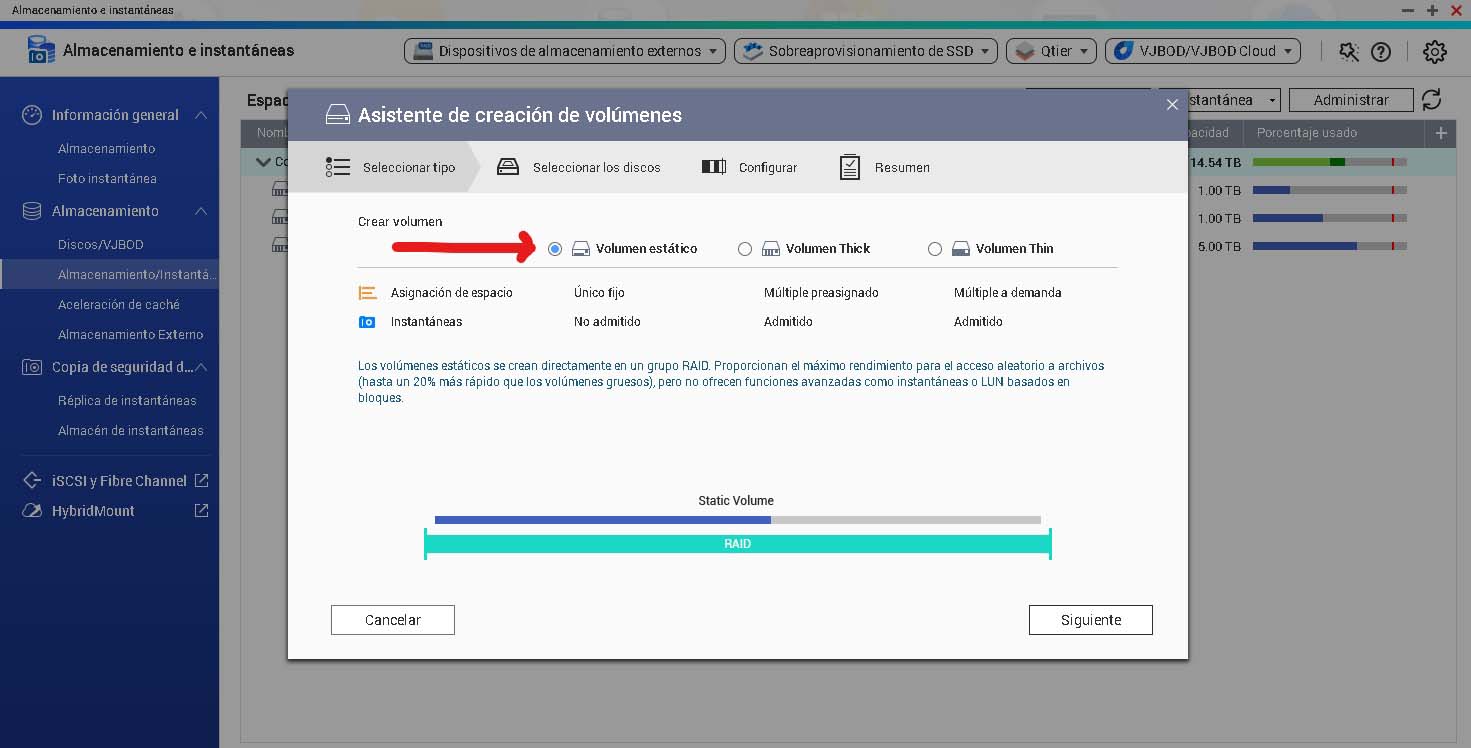Select the Volumen Thick radio button

pyautogui.click(x=745, y=249)
